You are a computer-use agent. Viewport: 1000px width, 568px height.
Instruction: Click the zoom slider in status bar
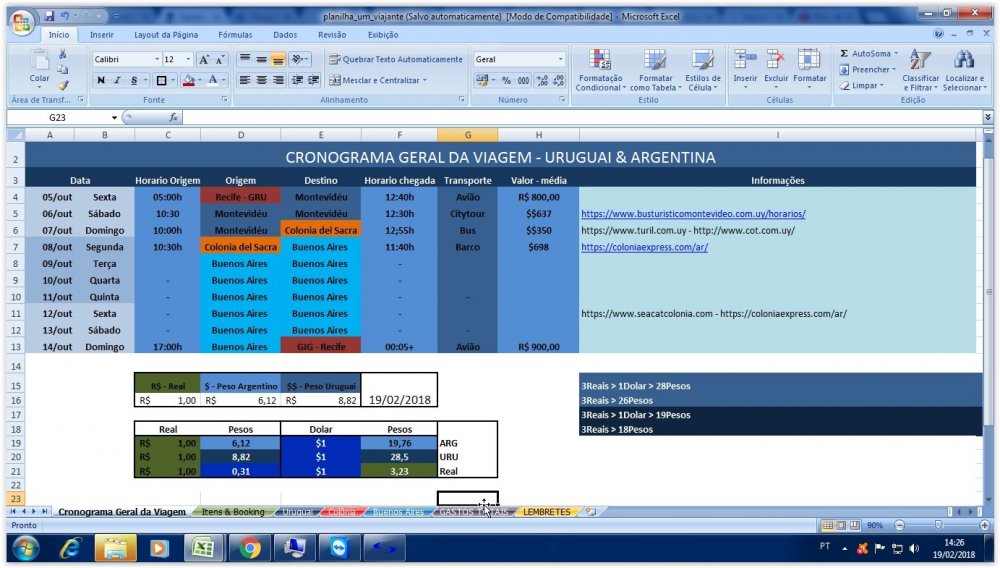[x=937, y=525]
